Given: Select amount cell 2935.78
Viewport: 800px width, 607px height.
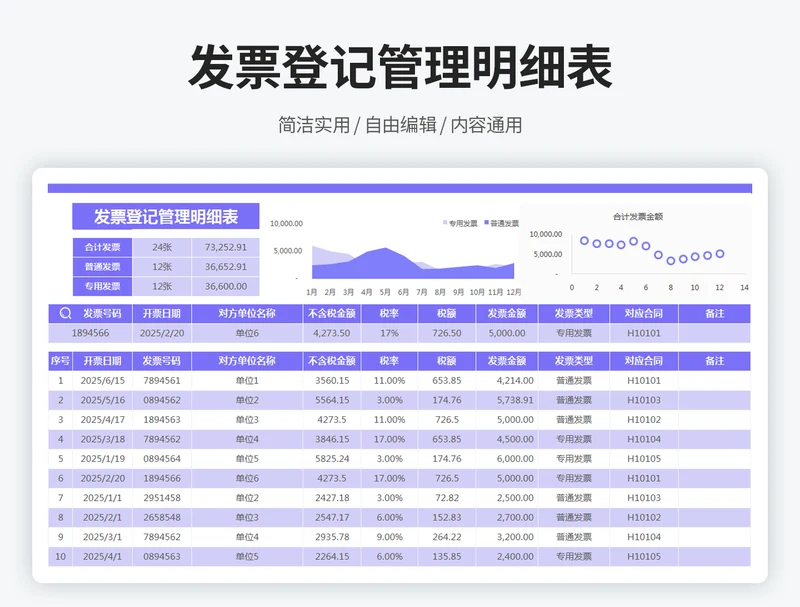Looking at the screenshot, I should coord(332,537).
